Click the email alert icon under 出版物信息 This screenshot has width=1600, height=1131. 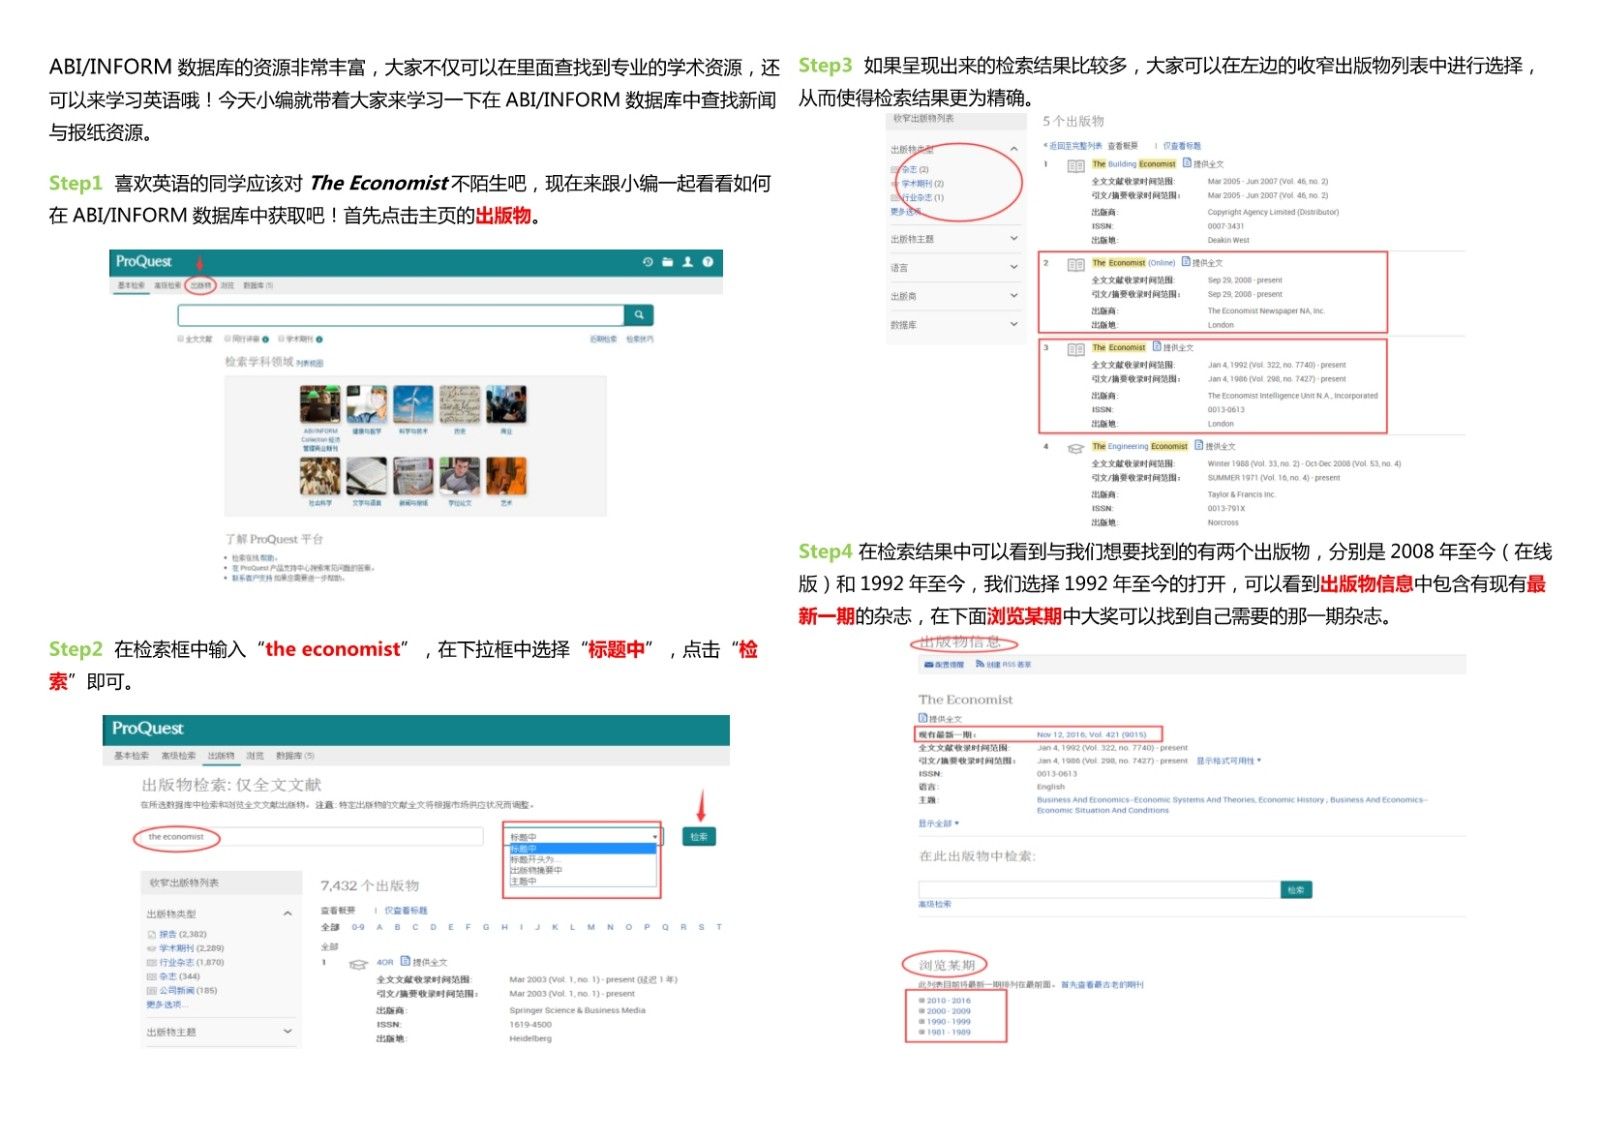coord(928,664)
